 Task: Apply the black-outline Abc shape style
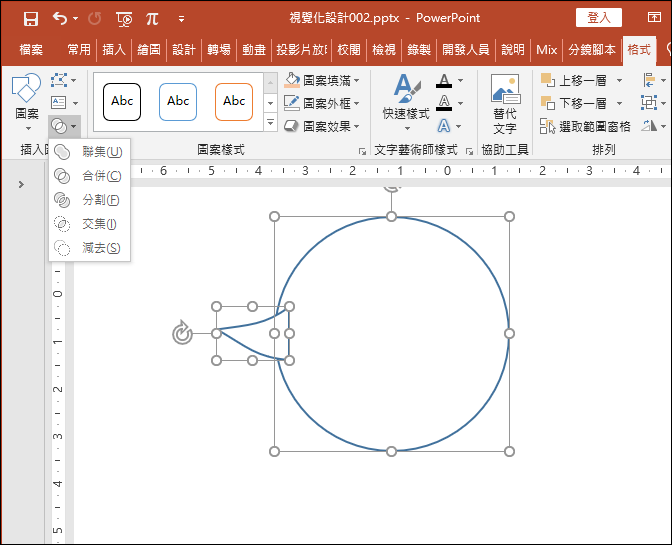click(x=122, y=102)
